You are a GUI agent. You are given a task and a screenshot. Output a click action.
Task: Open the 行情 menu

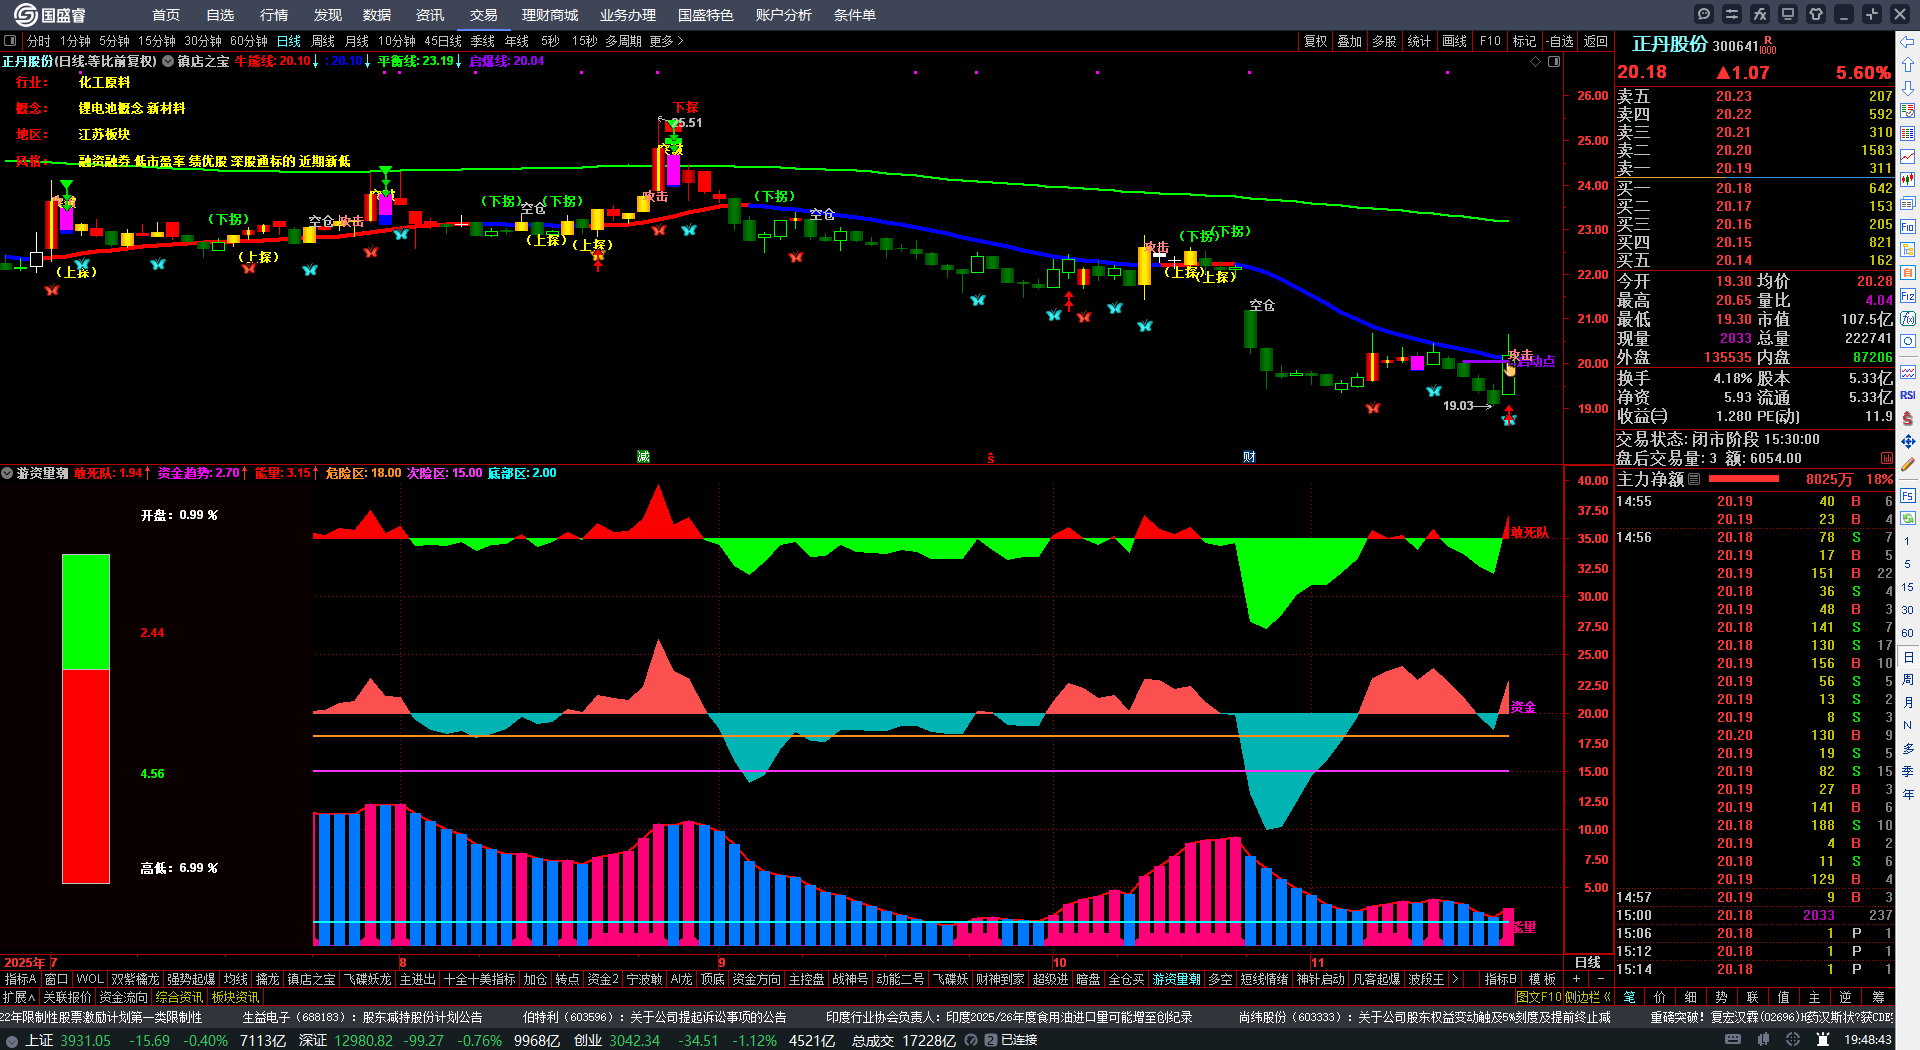coord(274,15)
